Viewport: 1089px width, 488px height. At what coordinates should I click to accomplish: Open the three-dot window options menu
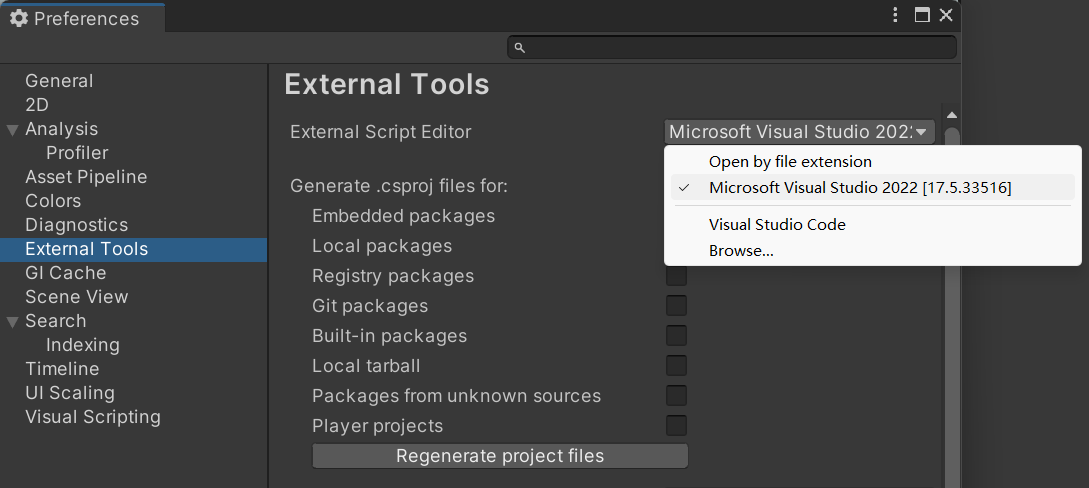click(x=896, y=15)
